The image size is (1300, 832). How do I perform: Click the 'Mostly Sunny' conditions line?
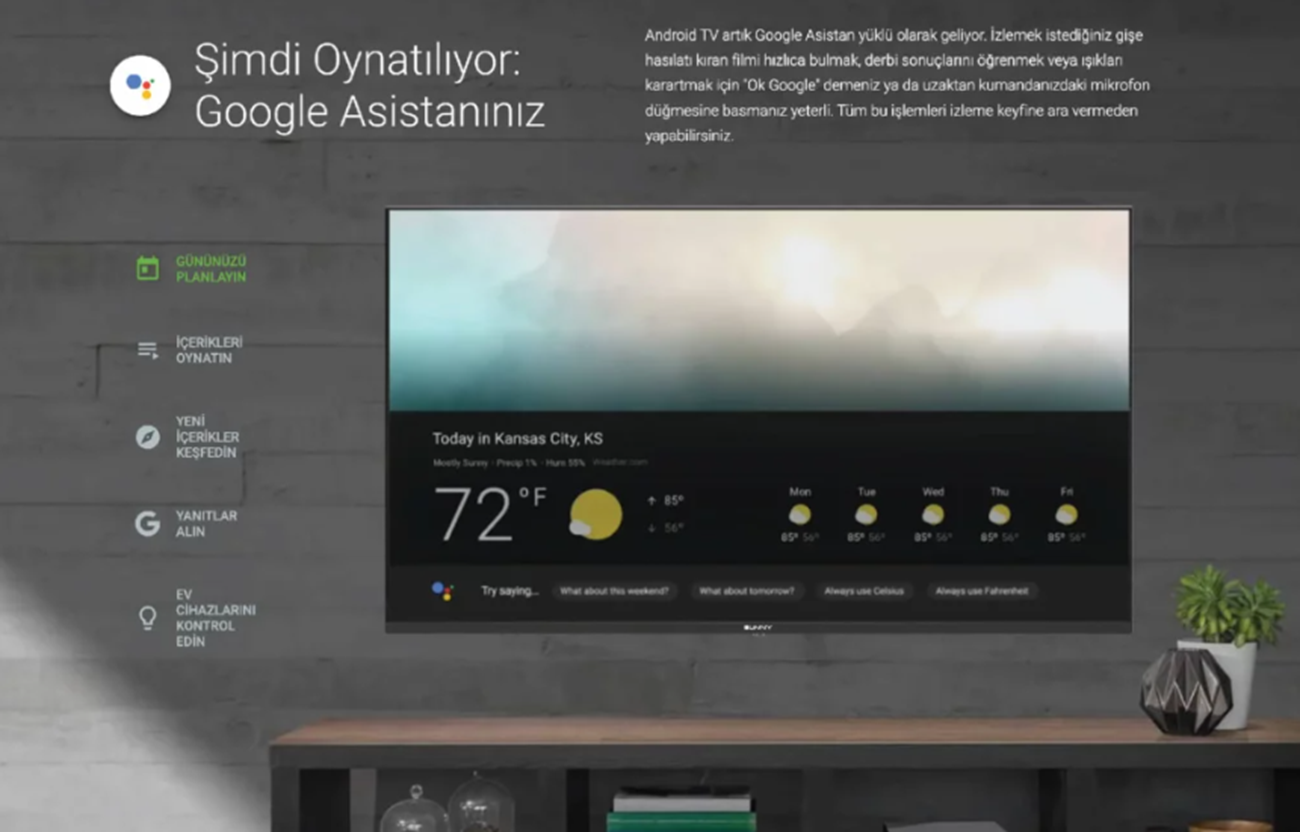(540, 463)
